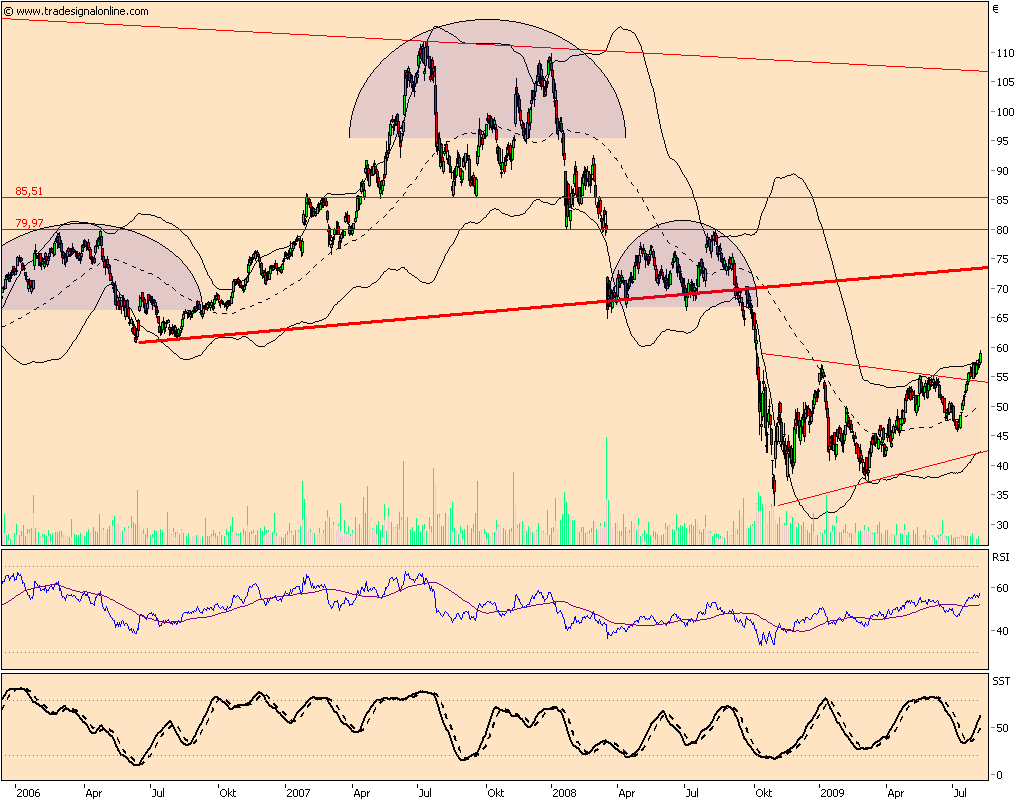Image resolution: width=1024 pixels, height=800 pixels.
Task: Click the 85 value on the price axis
Action: click(1002, 200)
